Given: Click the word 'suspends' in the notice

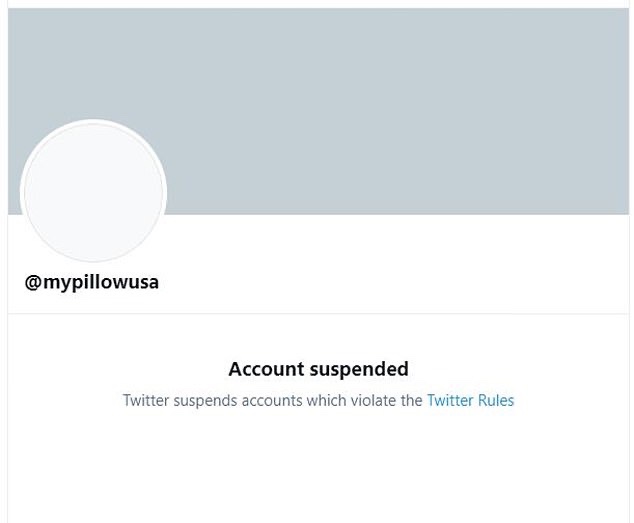Looking at the screenshot, I should click(204, 401).
